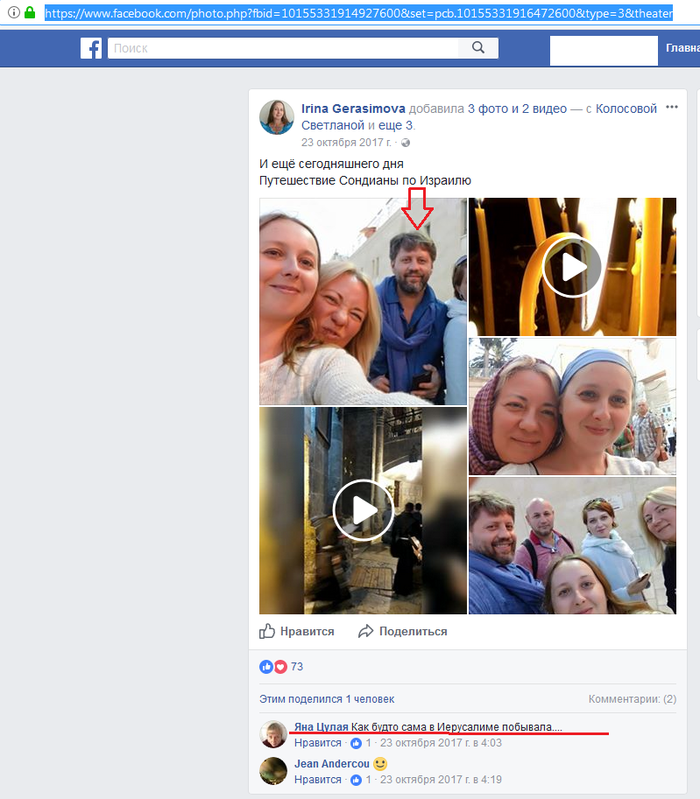Open the Колосовой Светланой tagged profile
This screenshot has height=799, width=700.
[x=626, y=109]
